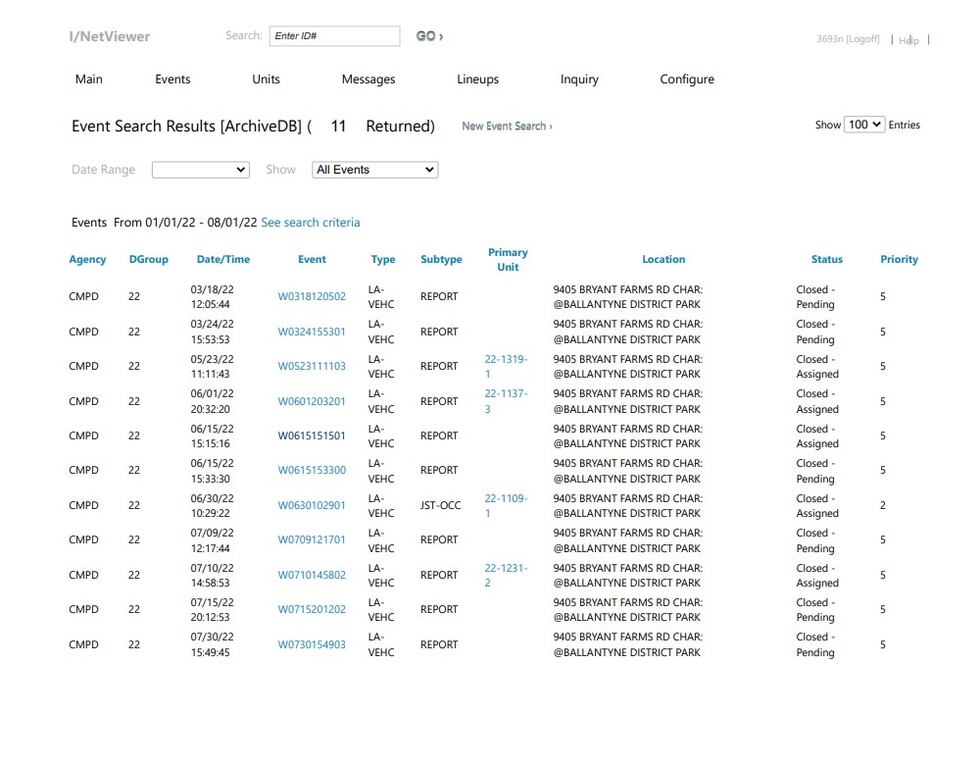
Task: Open the Configure menu
Action: (x=687, y=79)
